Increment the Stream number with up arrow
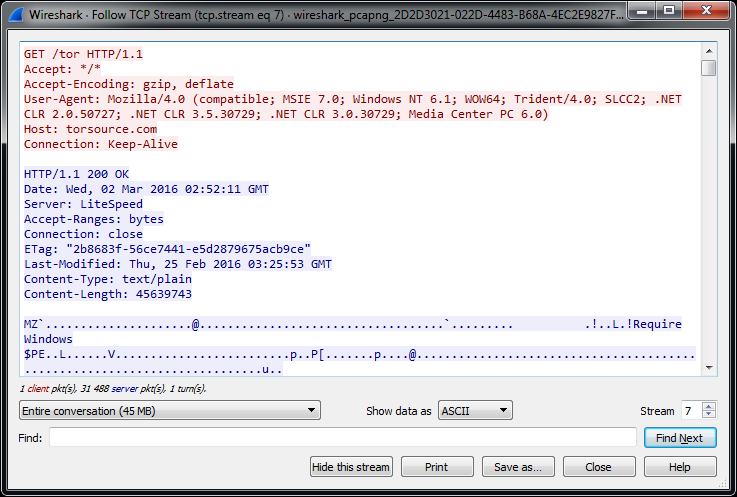 pyautogui.click(x=709, y=406)
